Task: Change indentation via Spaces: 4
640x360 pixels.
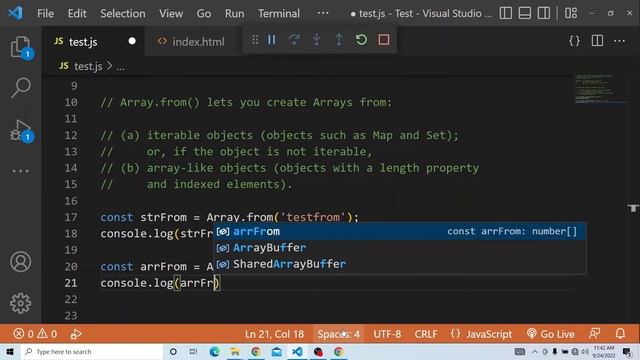Action: pos(338,334)
